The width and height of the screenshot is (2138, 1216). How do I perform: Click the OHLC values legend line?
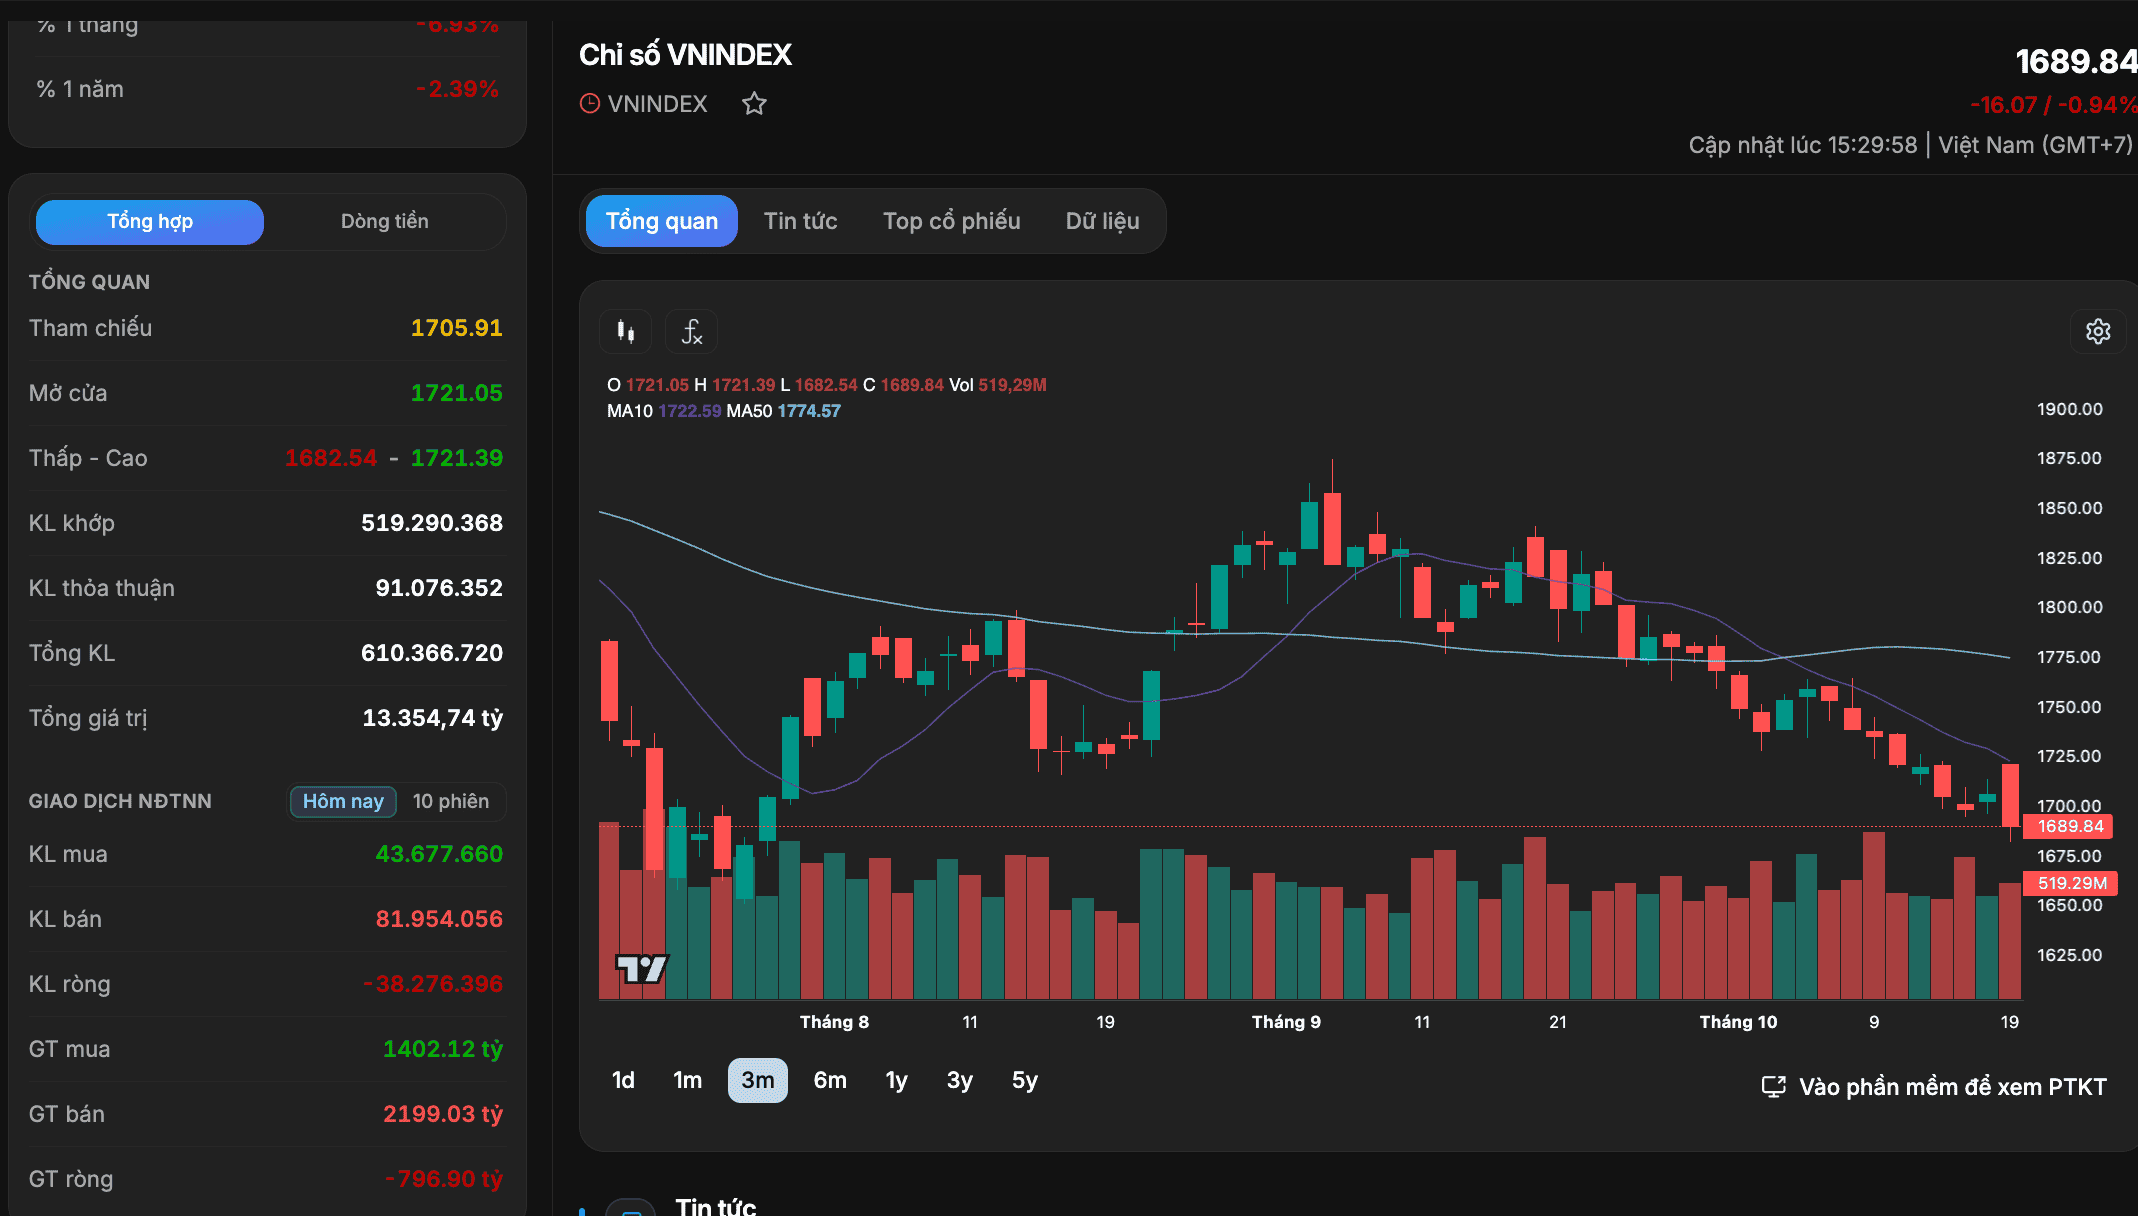[x=826, y=385]
